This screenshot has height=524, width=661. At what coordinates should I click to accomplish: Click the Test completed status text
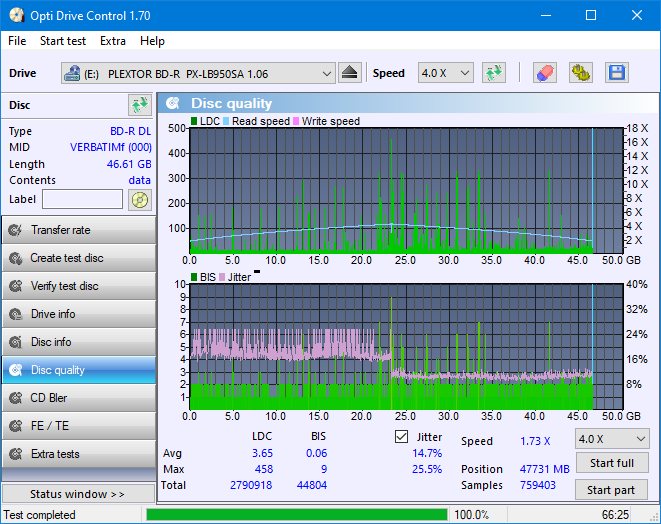[40, 515]
